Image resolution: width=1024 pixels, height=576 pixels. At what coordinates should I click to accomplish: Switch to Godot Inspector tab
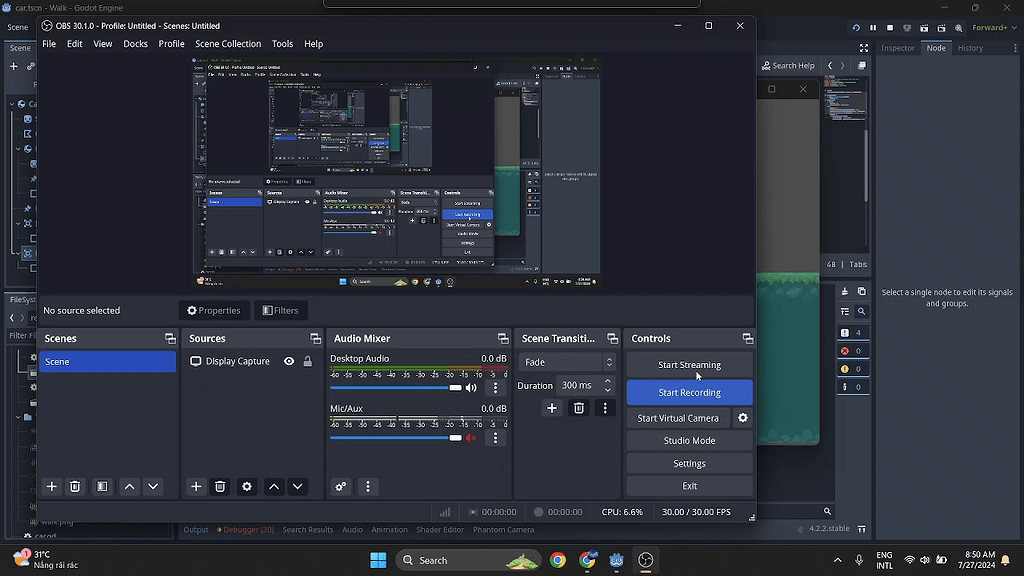898,48
